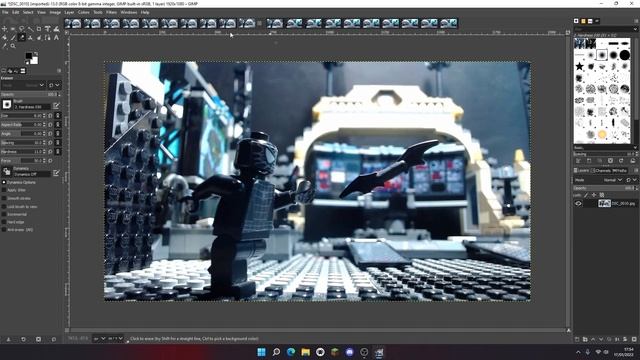The width and height of the screenshot is (640, 360).
Task: Enable the Incremental checkbox
Action: coord(4,214)
